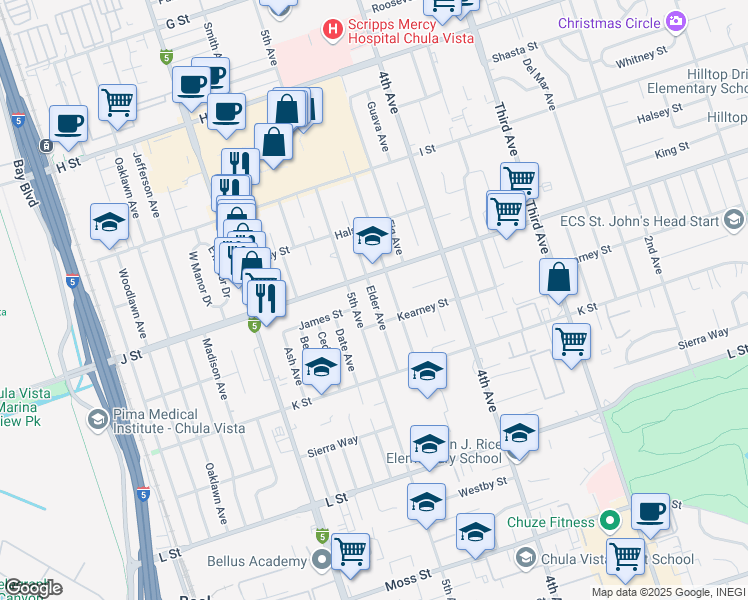Open the grocery cart pin near Sierra Way
The height and width of the screenshot is (600, 748).
pyautogui.click(x=571, y=340)
